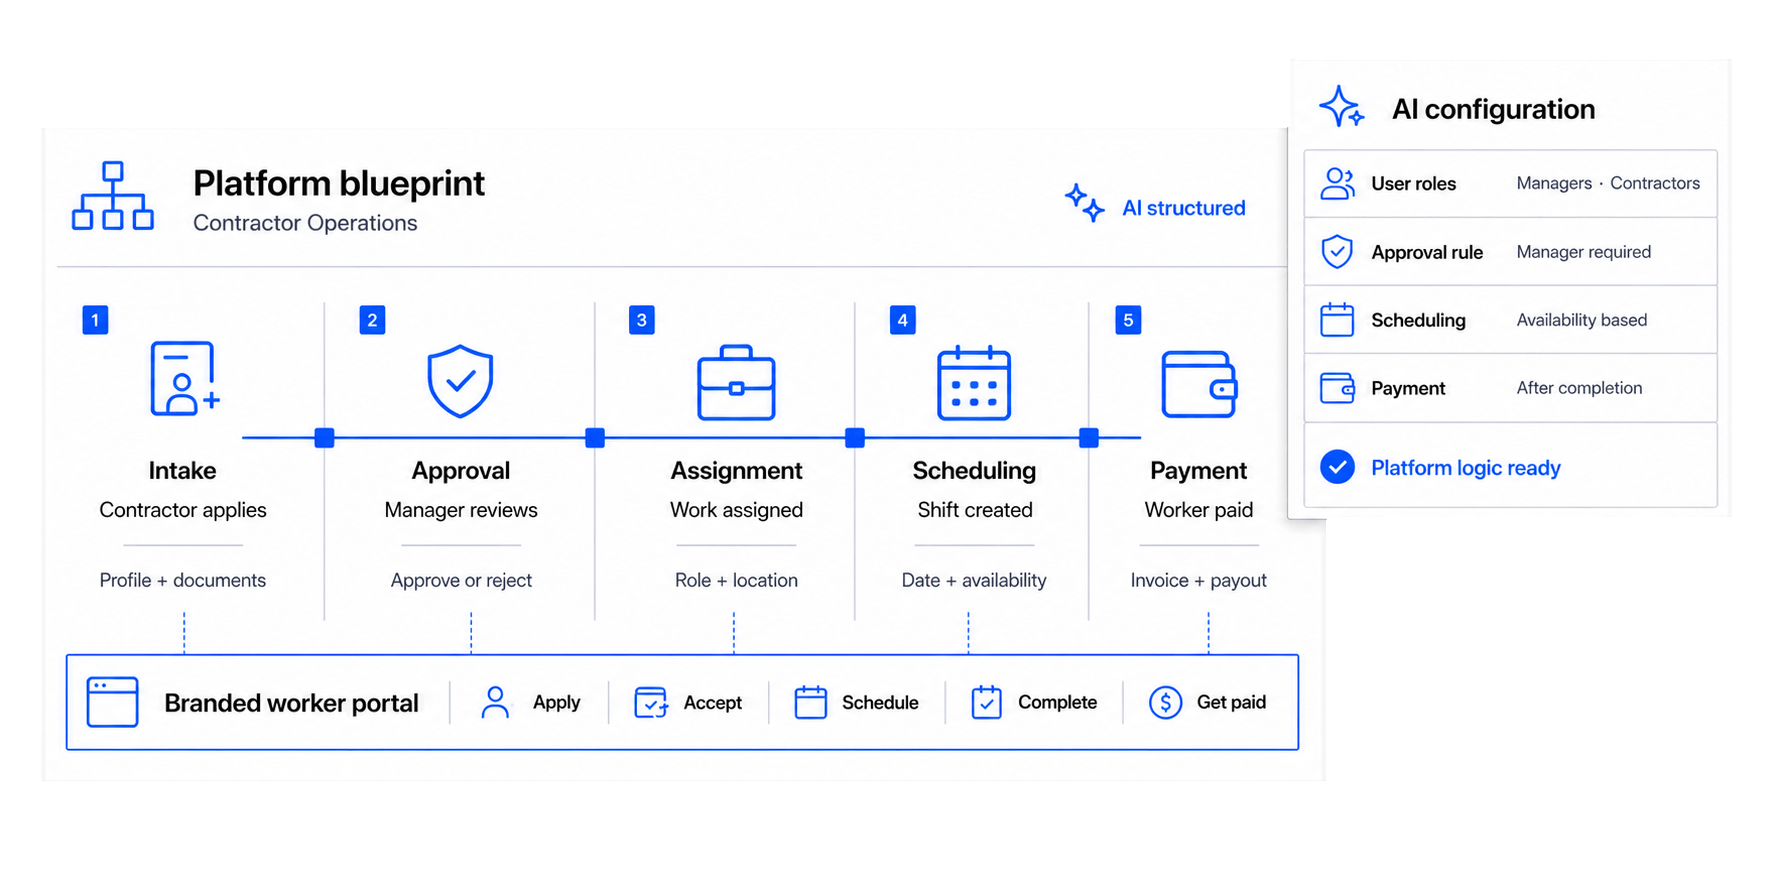Click the 'Work assigned' text

coord(736,510)
